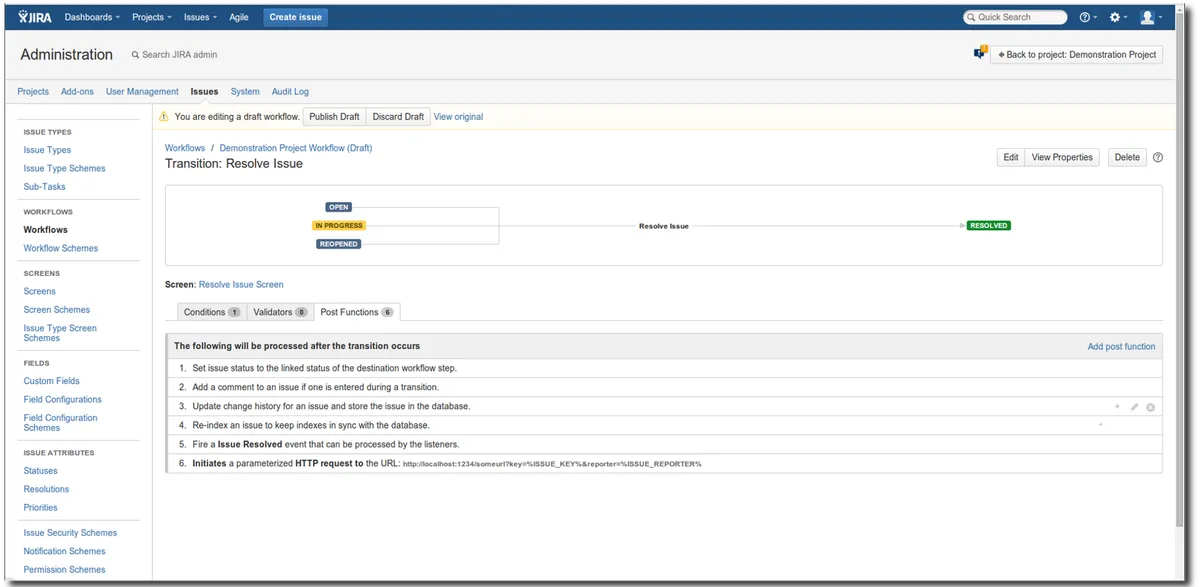
Task: Switch to the Conditions tab
Action: (x=212, y=312)
